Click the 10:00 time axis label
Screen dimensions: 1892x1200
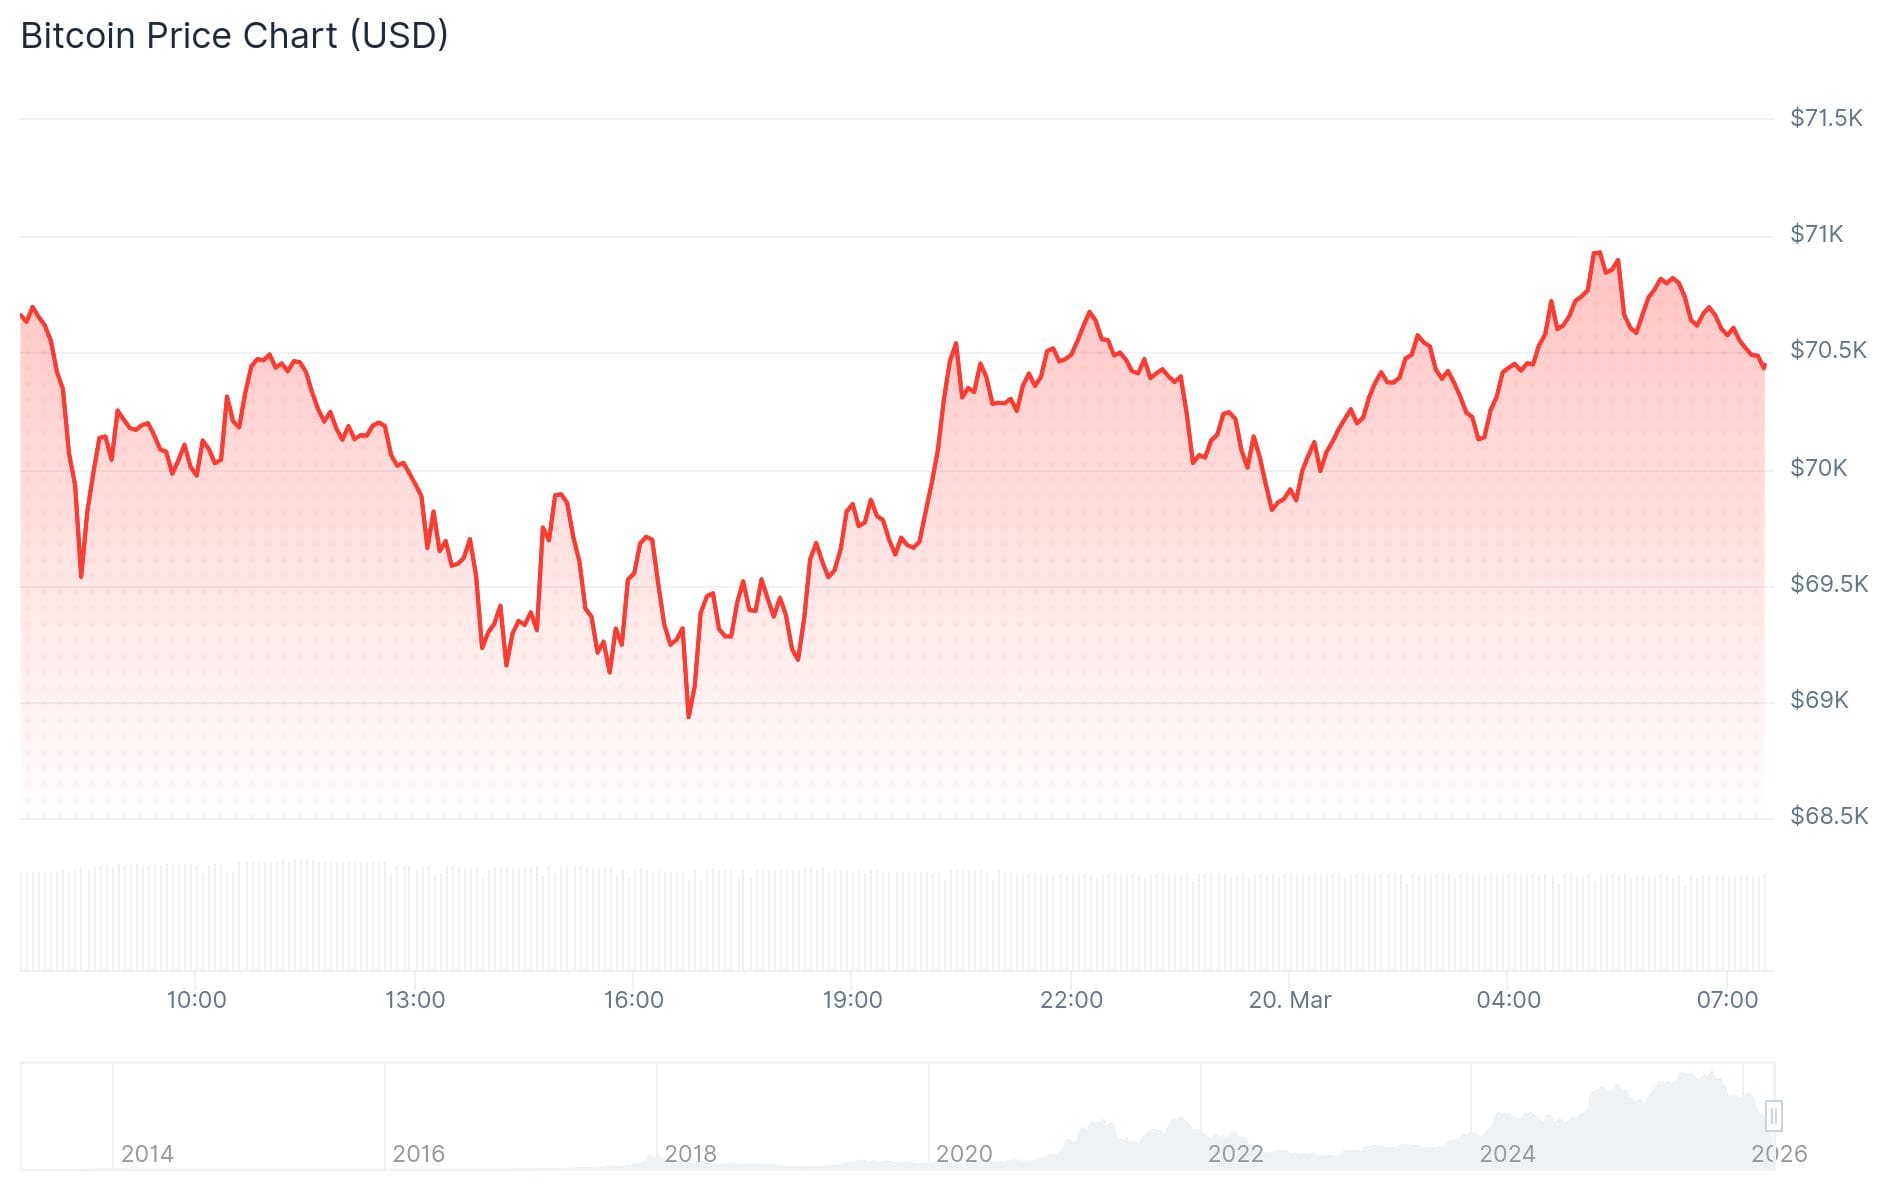point(196,1000)
